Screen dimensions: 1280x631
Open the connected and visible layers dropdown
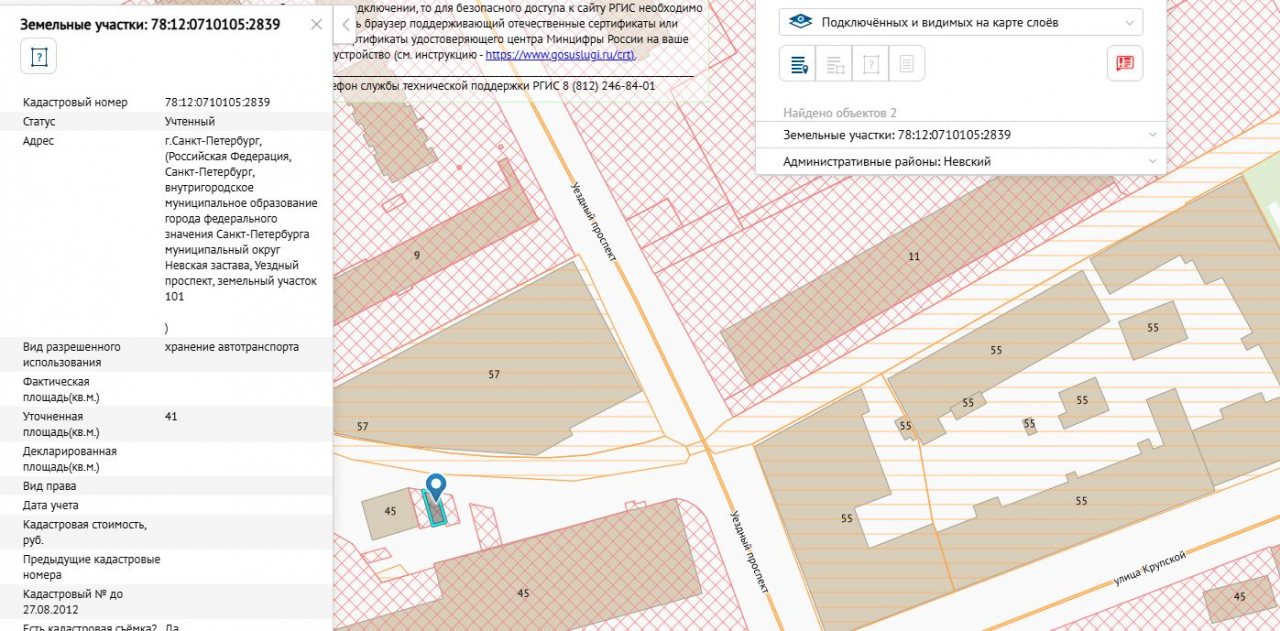[960, 22]
